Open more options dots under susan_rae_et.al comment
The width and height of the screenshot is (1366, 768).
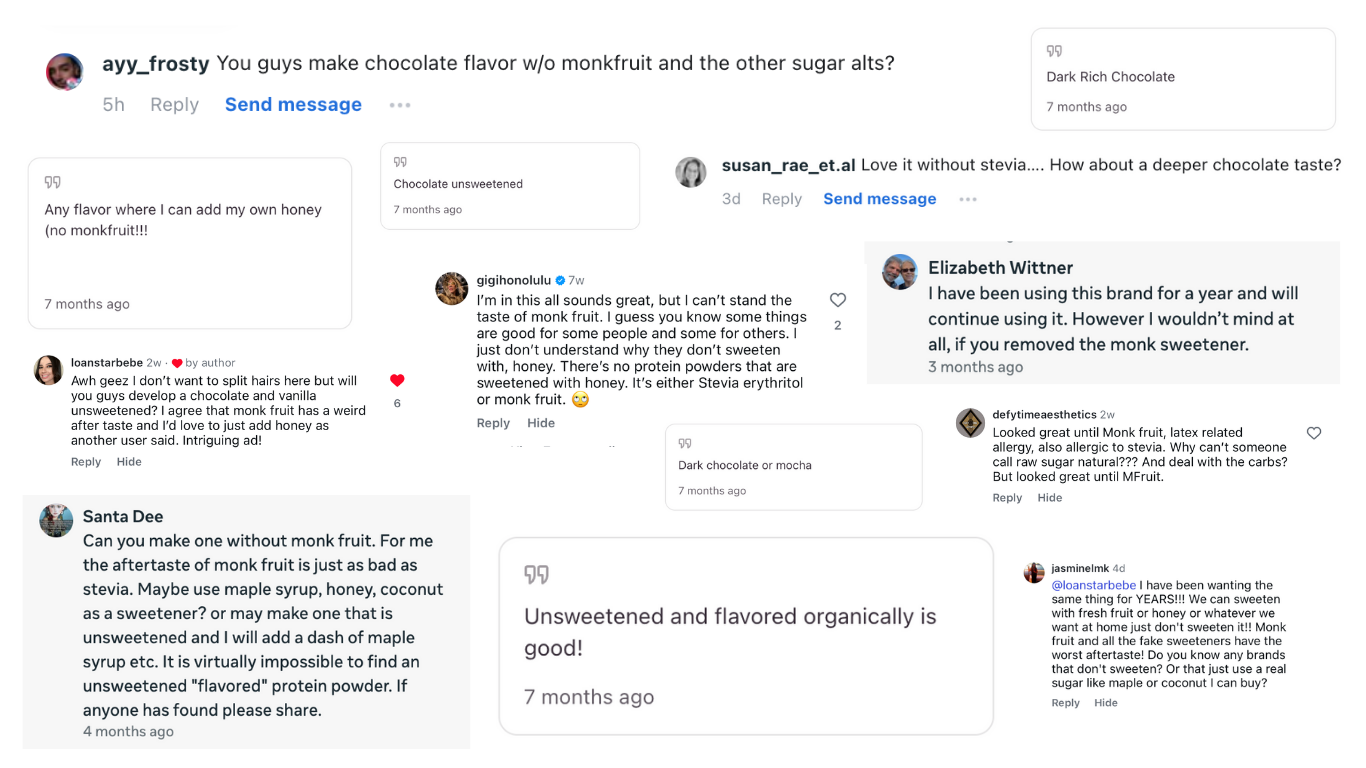(x=968, y=199)
